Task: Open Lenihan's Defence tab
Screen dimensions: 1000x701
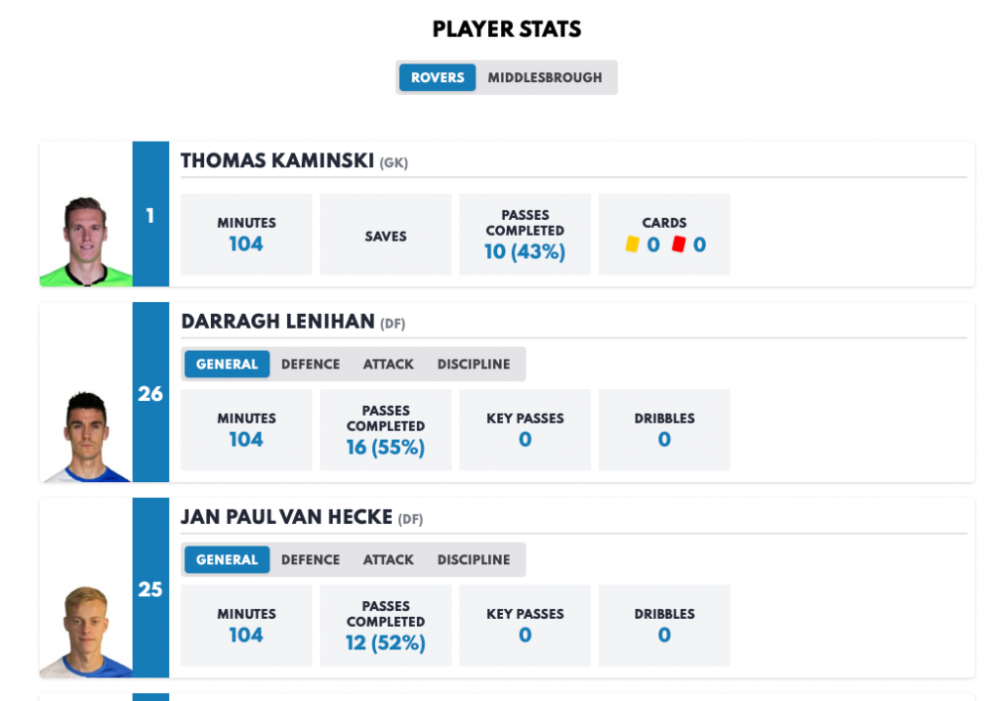Action: click(310, 364)
